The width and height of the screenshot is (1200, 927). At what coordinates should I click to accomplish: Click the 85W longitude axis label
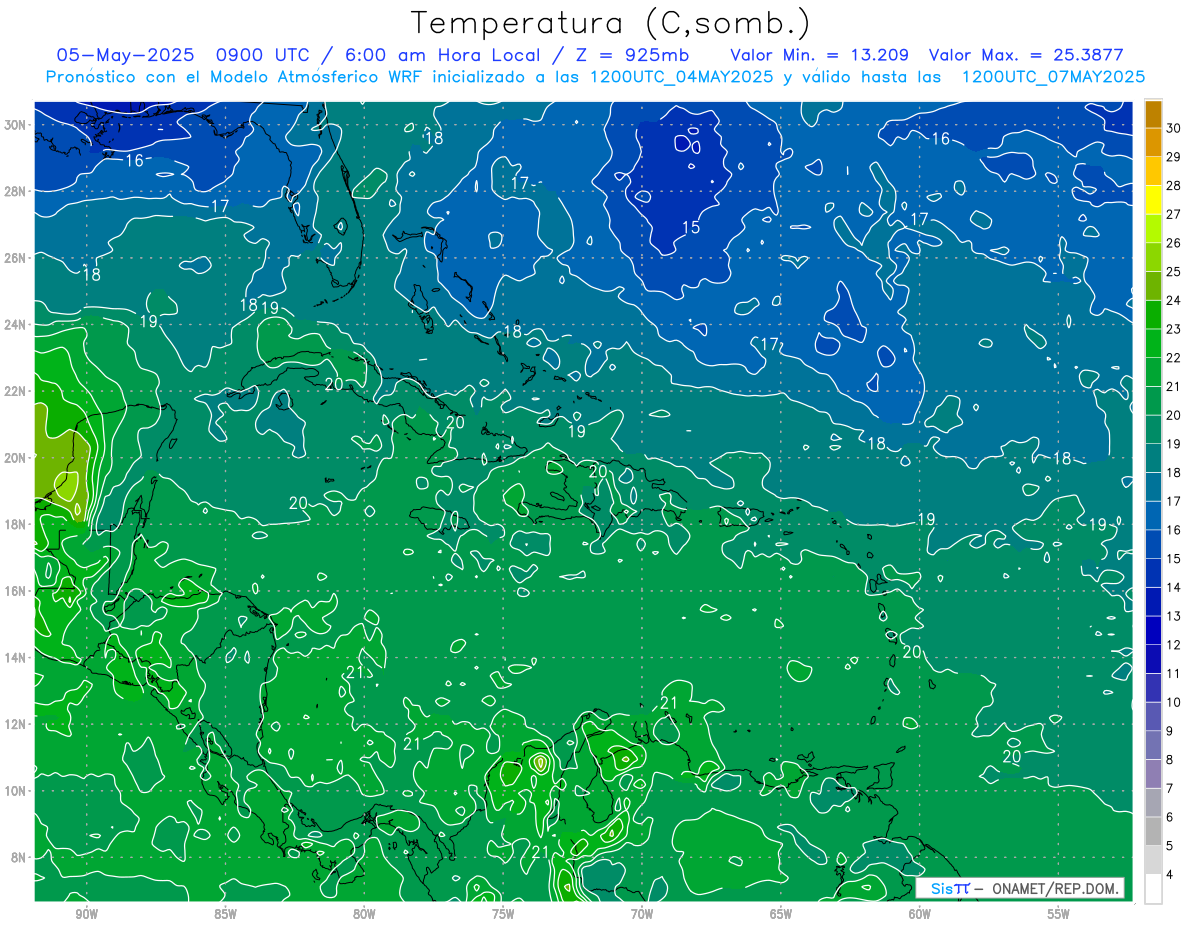(225, 914)
